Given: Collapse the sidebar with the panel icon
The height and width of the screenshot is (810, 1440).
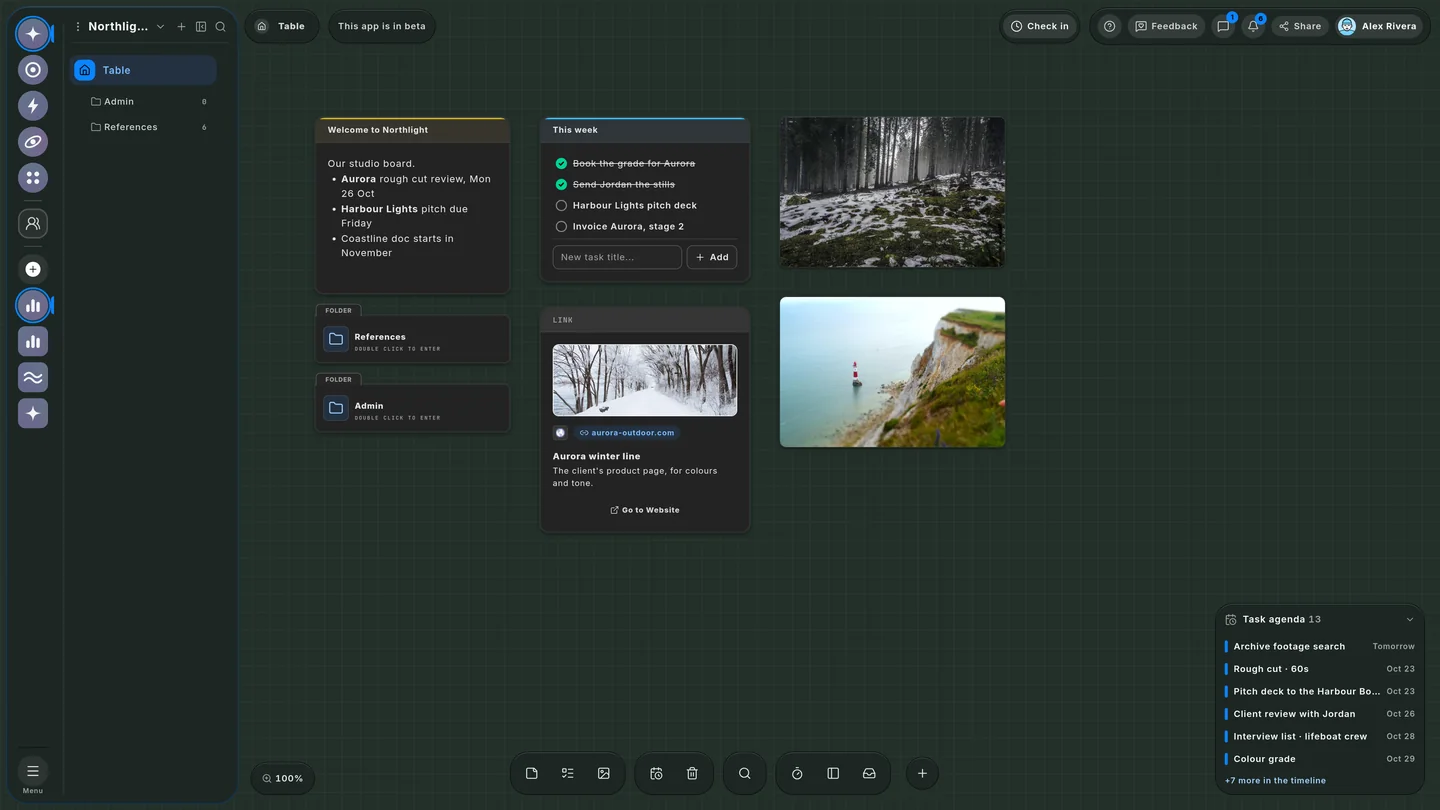Looking at the screenshot, I should 201,27.
